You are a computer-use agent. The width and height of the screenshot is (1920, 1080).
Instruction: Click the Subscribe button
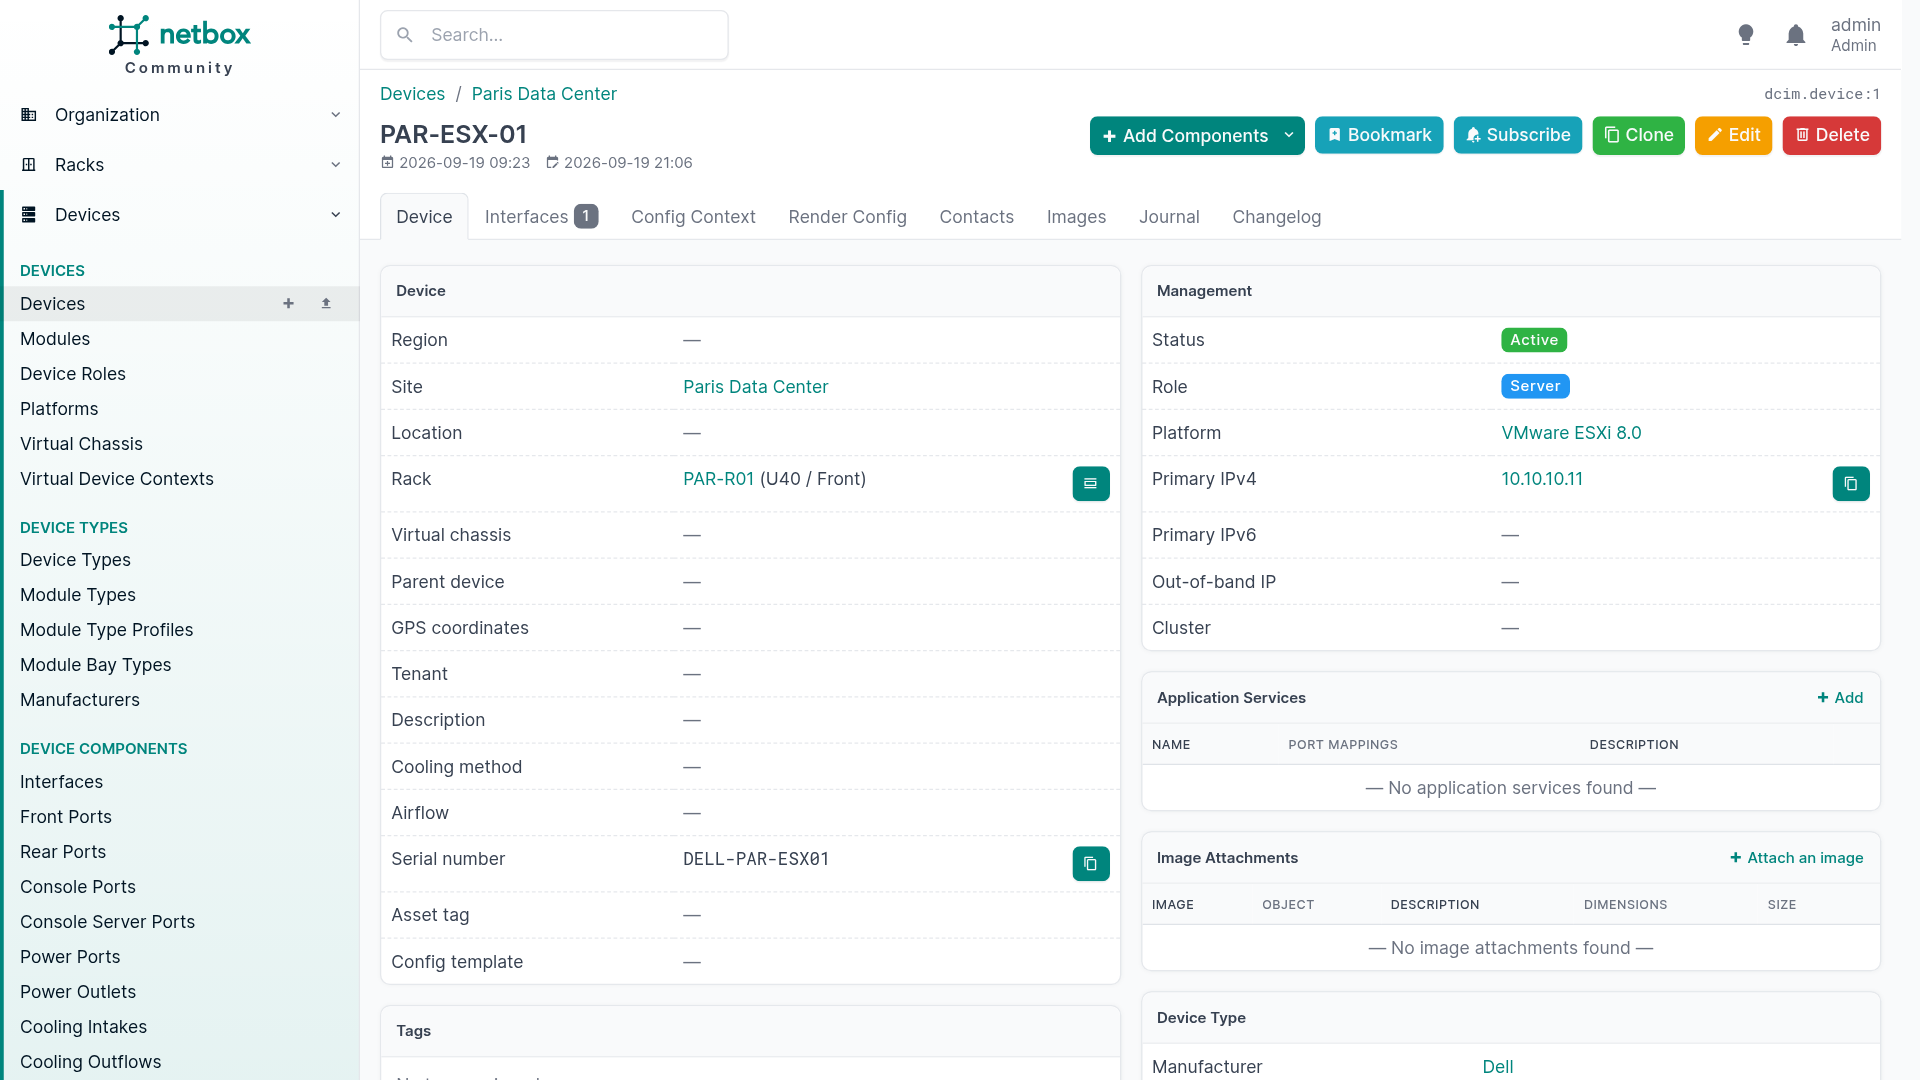pyautogui.click(x=1518, y=135)
